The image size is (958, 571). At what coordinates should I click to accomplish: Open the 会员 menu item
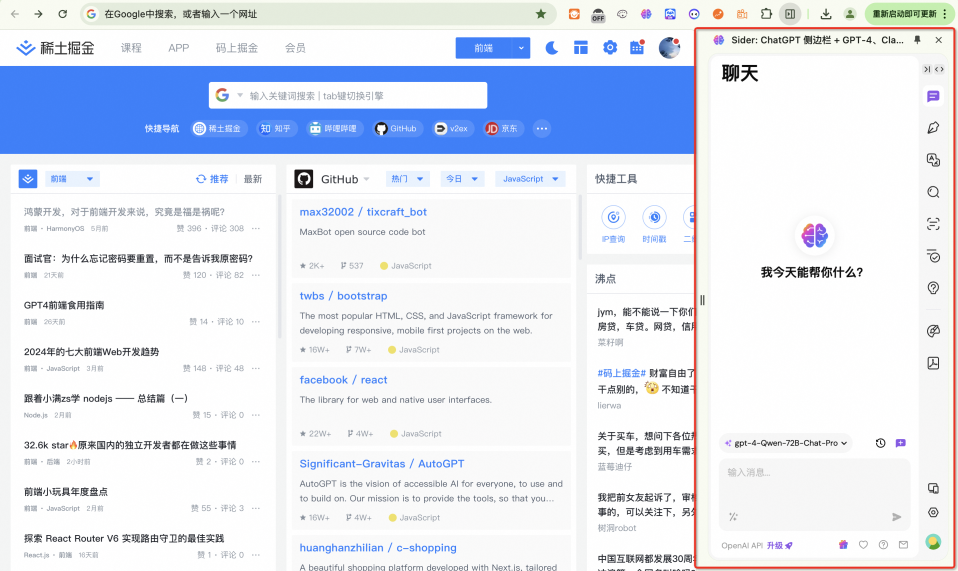click(x=295, y=48)
